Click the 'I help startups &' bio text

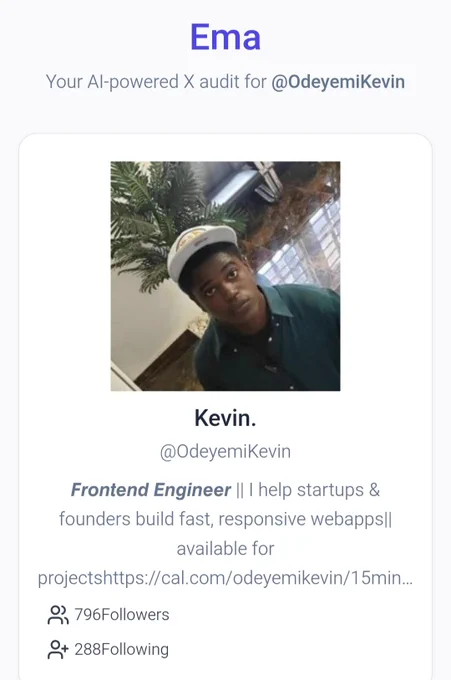pyautogui.click(x=314, y=490)
